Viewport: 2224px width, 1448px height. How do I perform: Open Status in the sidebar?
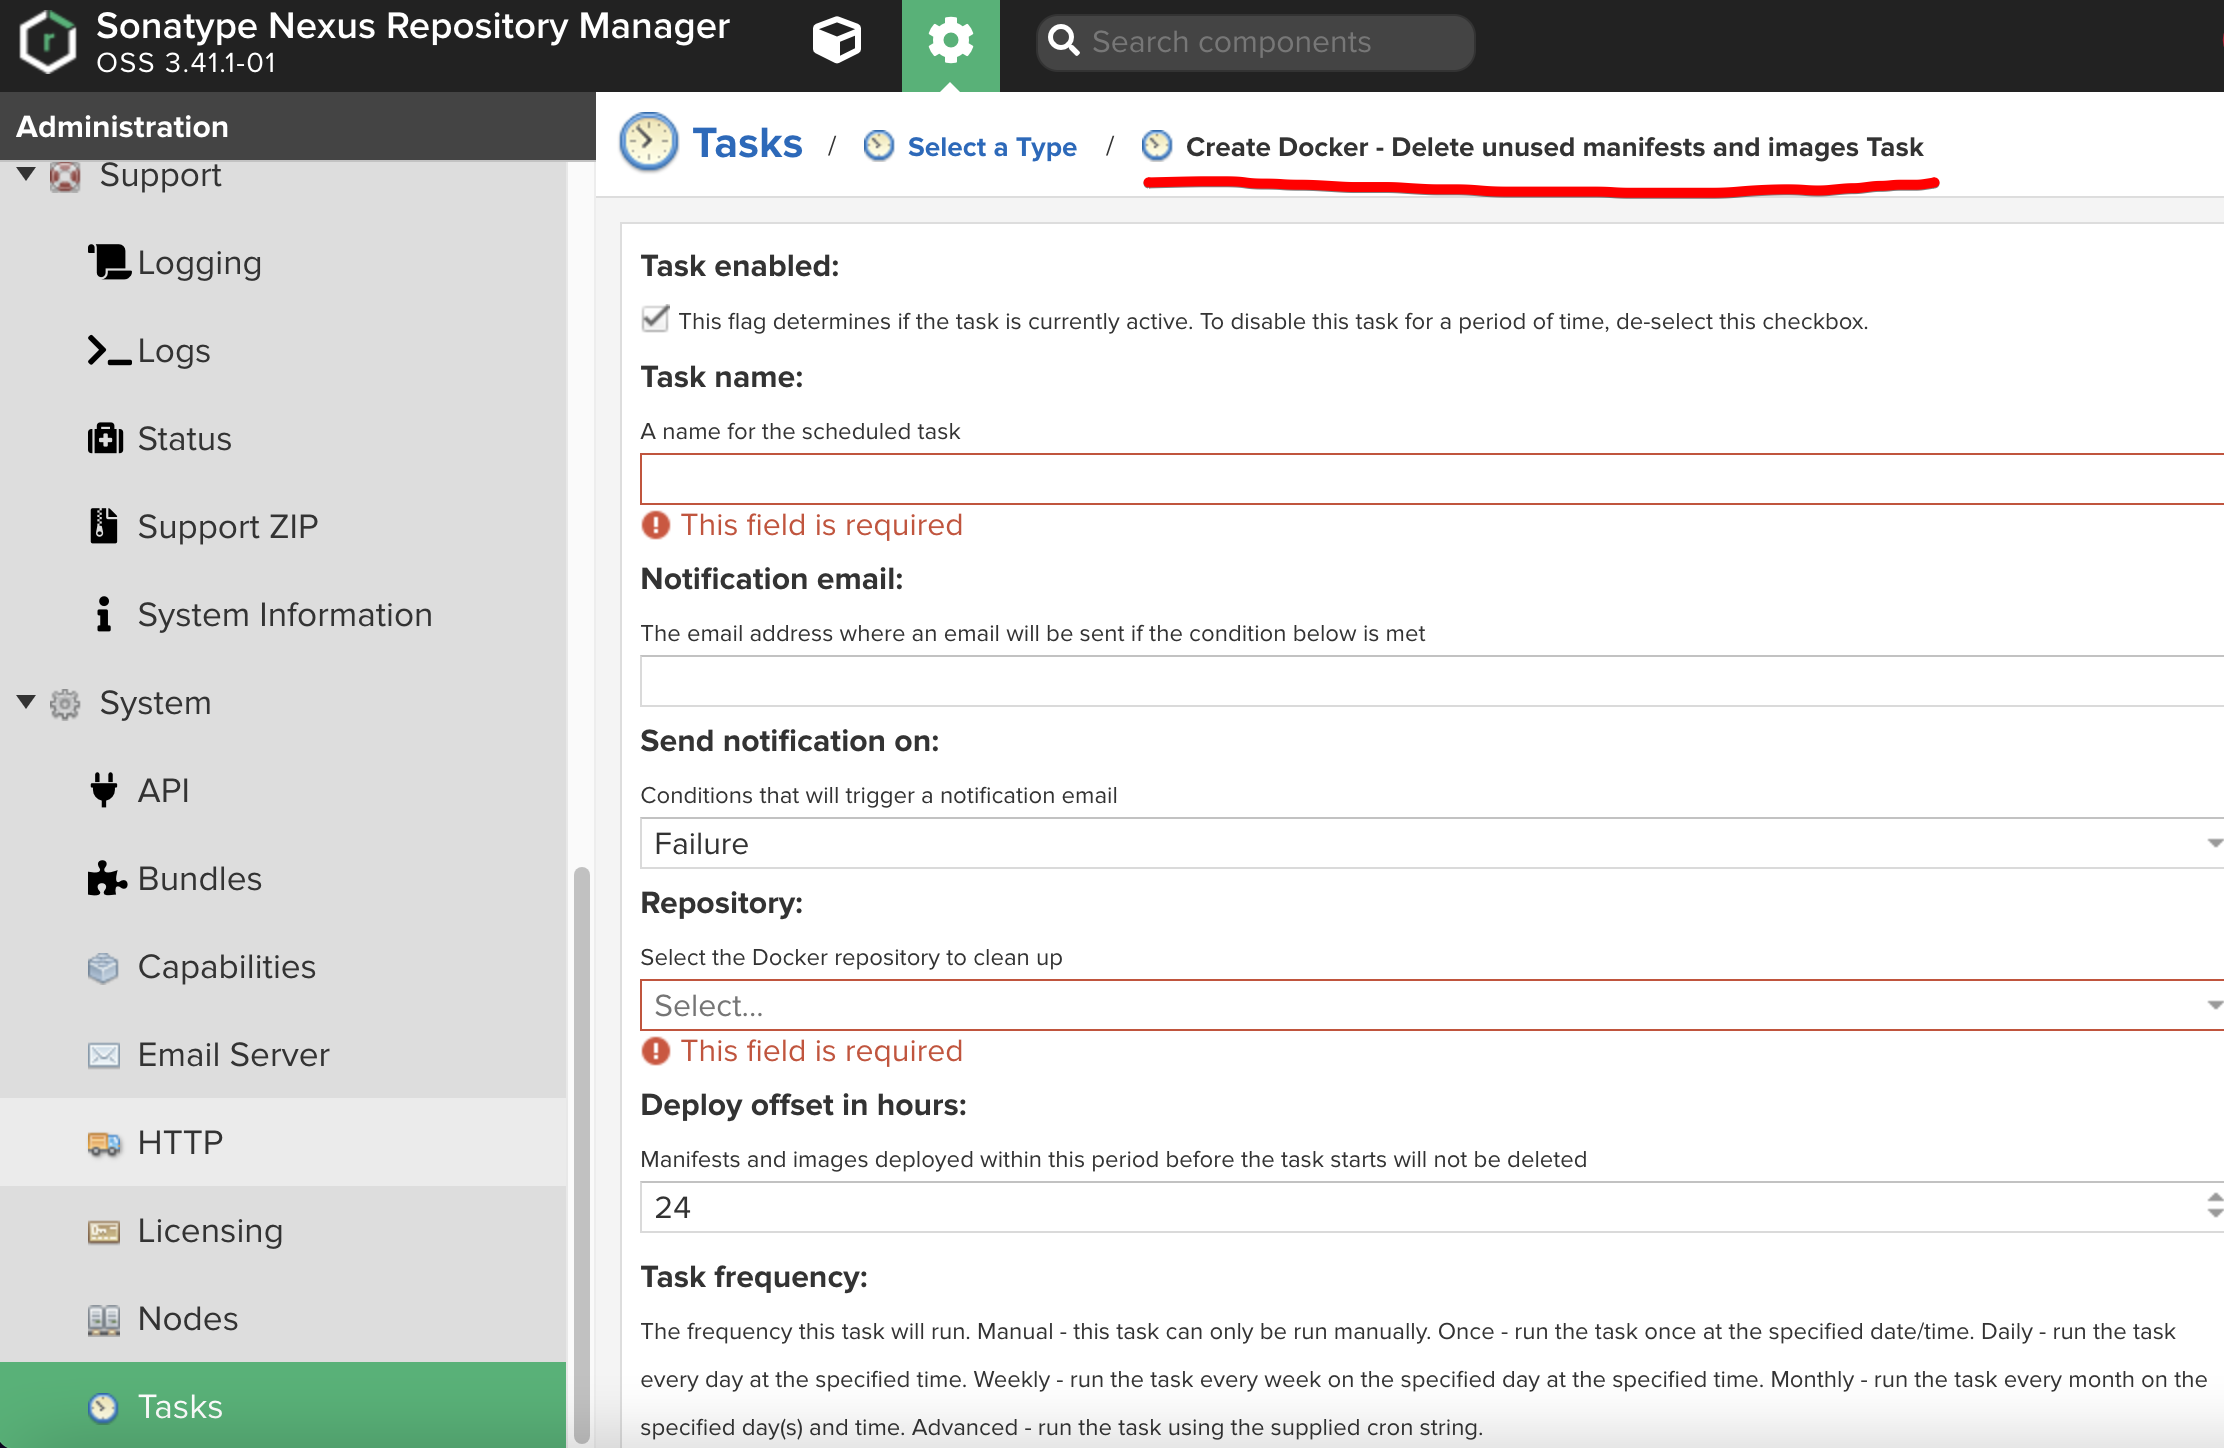[283, 439]
